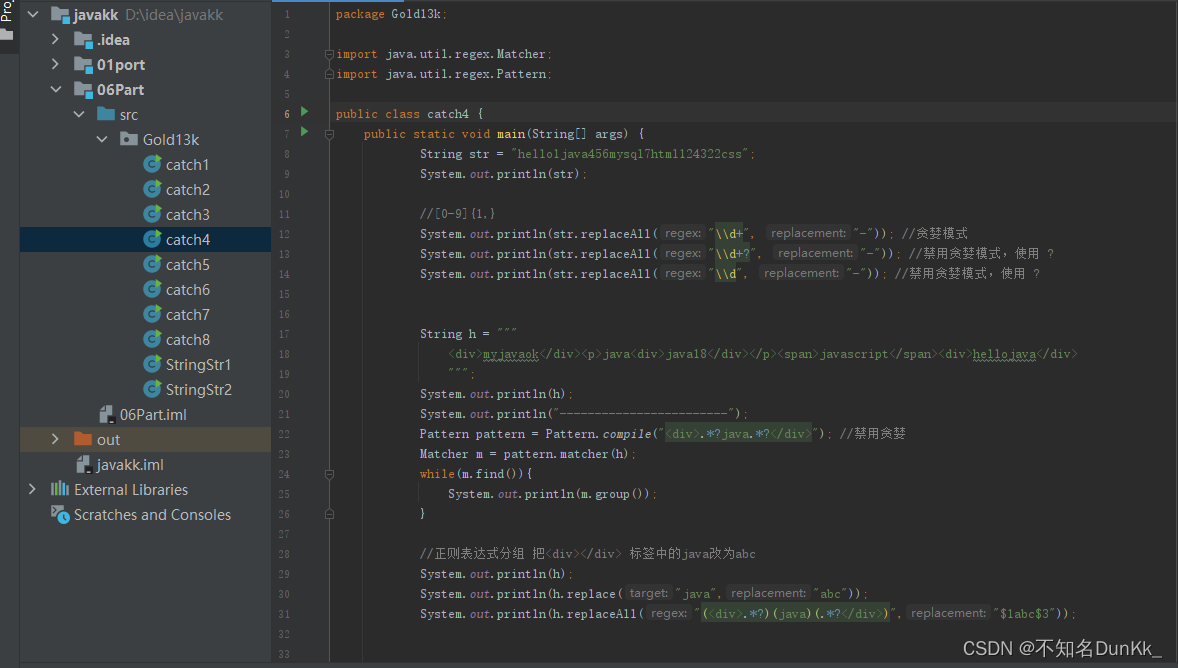Screen dimensions: 1178x668
Task: Expand the .idea folder
Action: click(x=56, y=39)
